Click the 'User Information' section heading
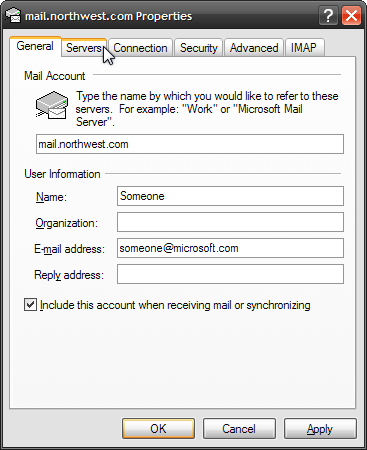Image resolution: width=367 pixels, height=450 pixels. point(62,174)
